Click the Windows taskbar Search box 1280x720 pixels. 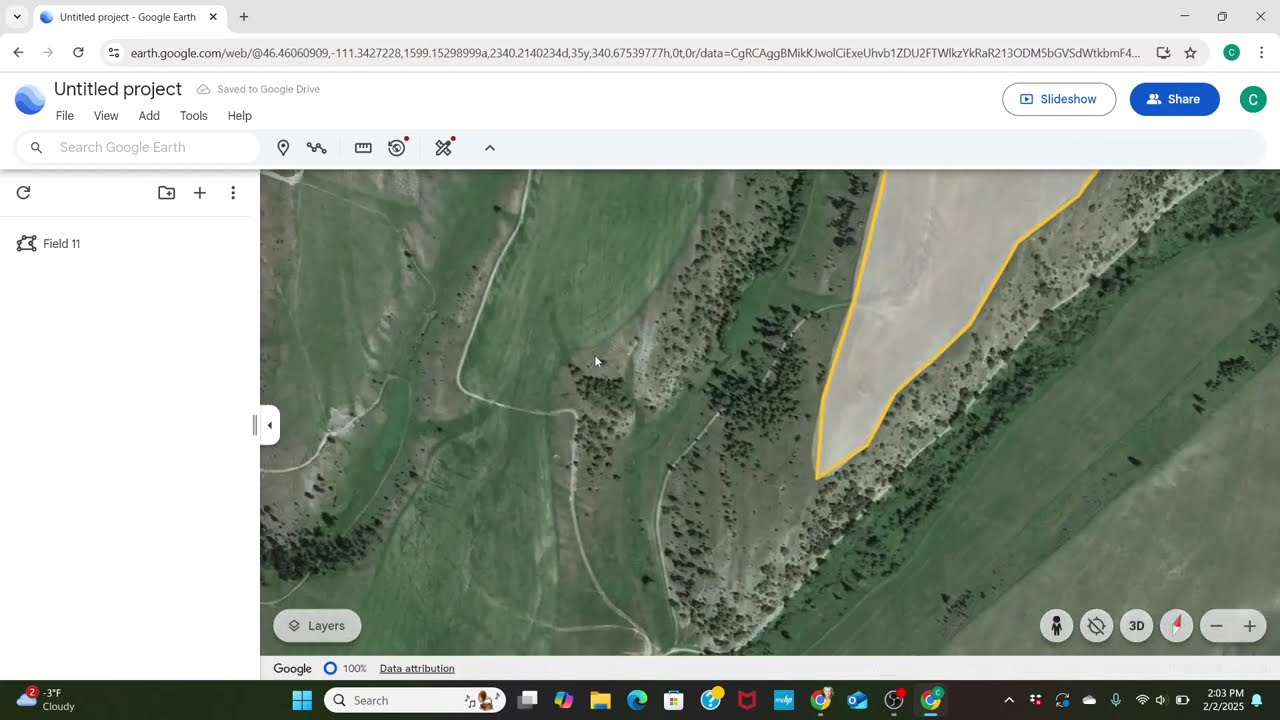[415, 700]
